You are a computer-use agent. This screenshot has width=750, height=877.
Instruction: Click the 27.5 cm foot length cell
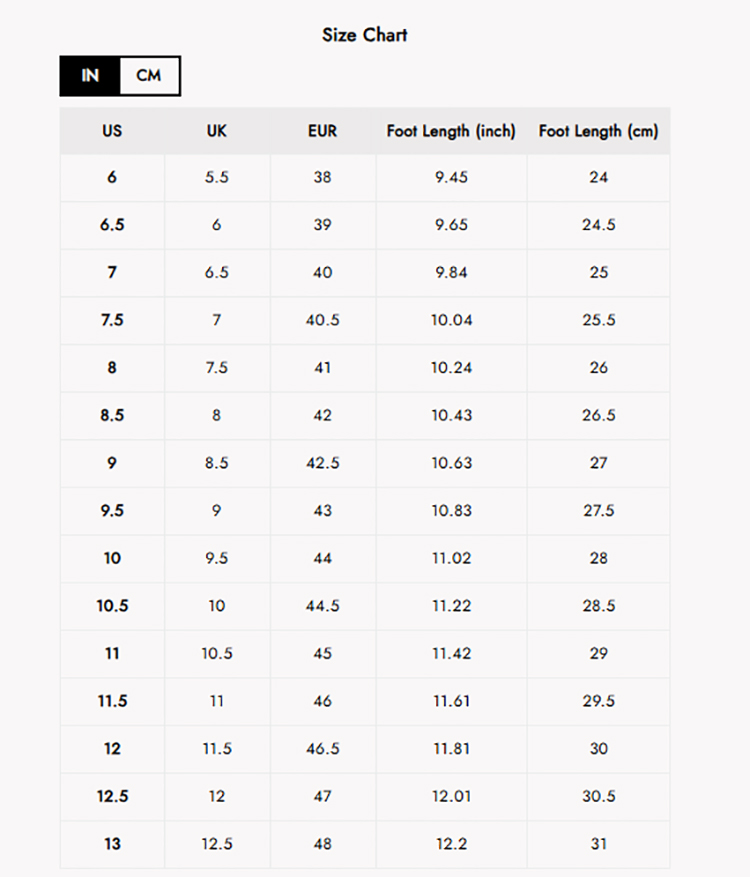(598, 511)
